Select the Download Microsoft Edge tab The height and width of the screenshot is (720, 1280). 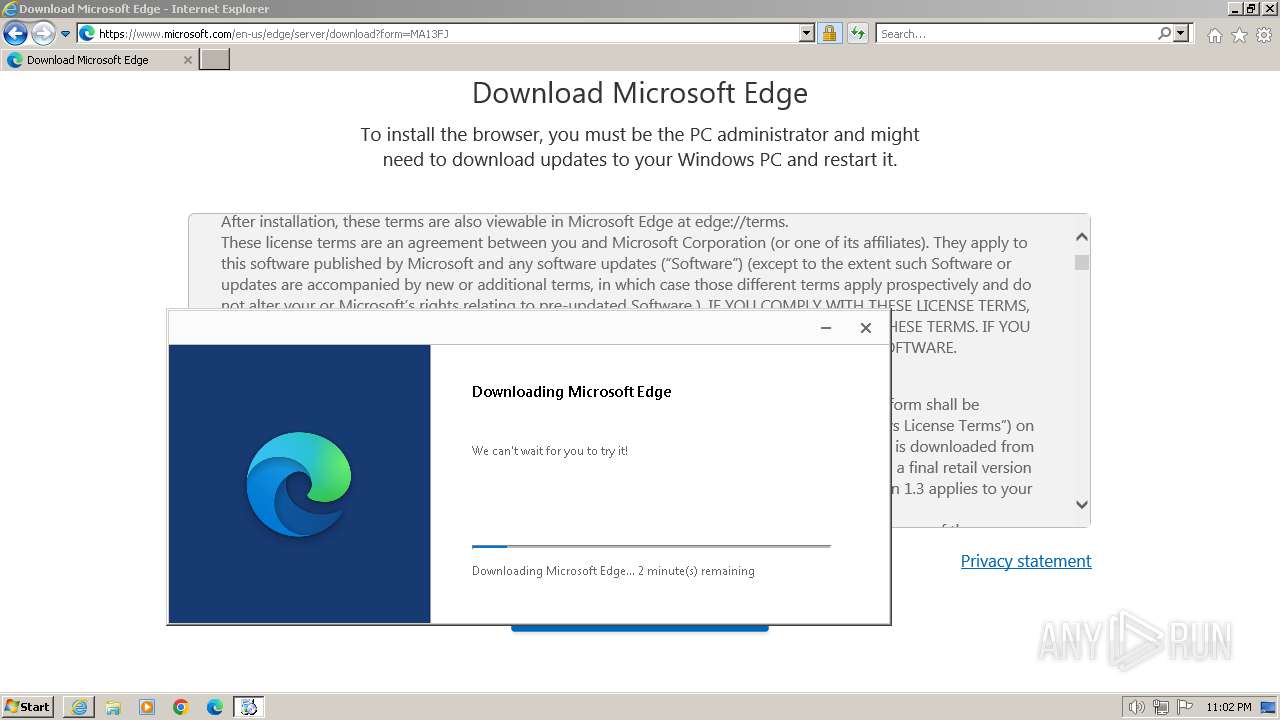coord(99,60)
